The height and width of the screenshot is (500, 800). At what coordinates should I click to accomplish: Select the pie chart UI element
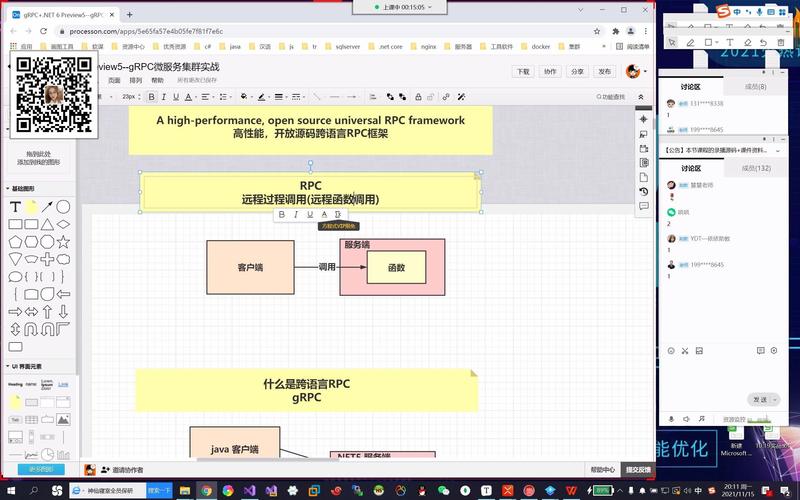(x=47, y=454)
